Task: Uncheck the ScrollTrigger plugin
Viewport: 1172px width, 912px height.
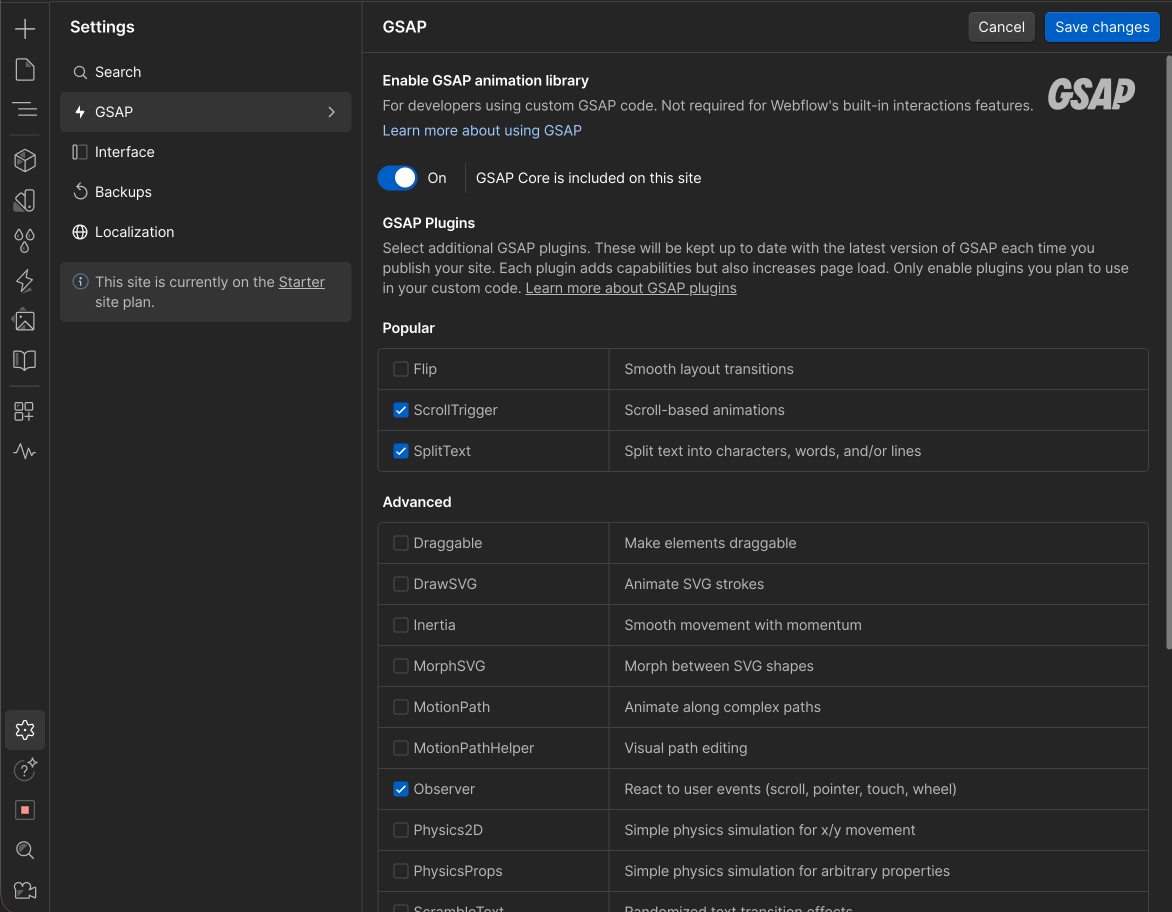Action: click(401, 410)
